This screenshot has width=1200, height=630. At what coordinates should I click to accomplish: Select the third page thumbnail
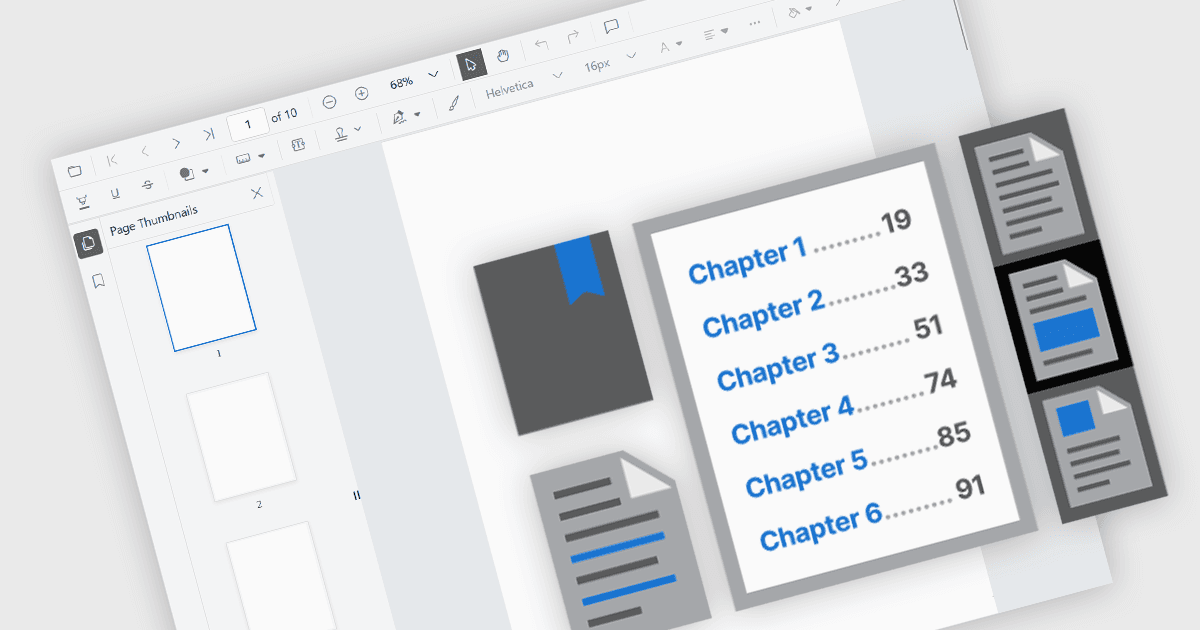pos(281,576)
